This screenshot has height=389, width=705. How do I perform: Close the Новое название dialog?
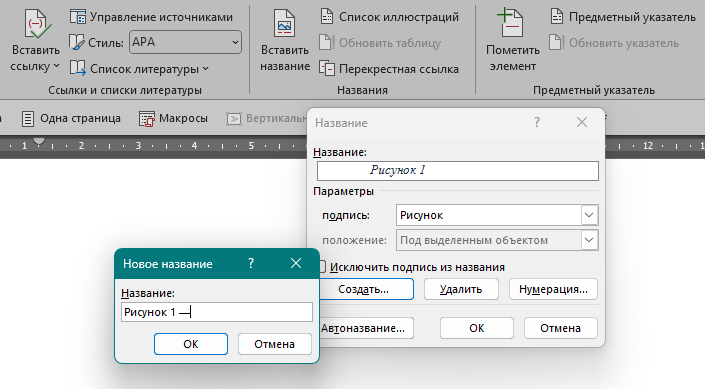296,264
